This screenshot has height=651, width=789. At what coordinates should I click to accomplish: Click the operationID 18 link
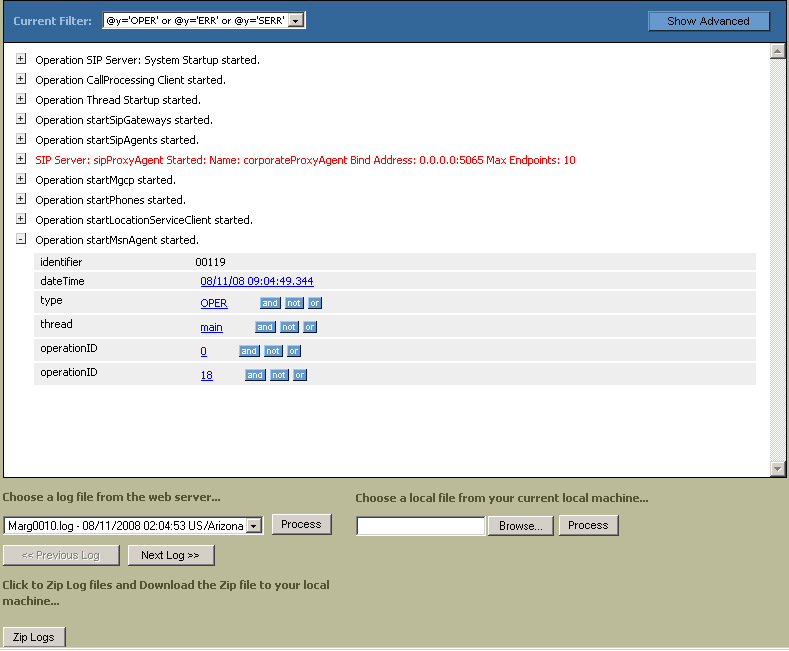click(206, 375)
